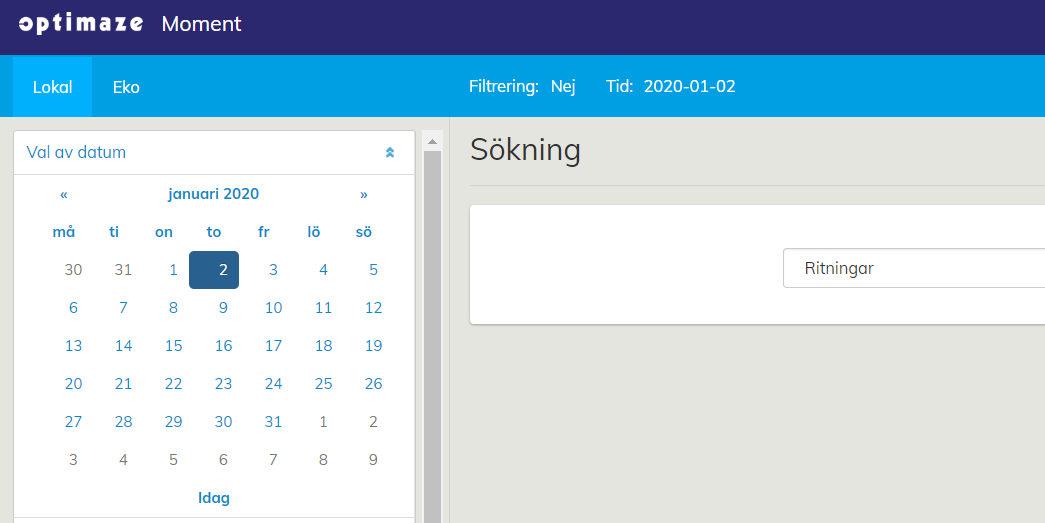Collapse the Val av datum panel

click(x=390, y=153)
